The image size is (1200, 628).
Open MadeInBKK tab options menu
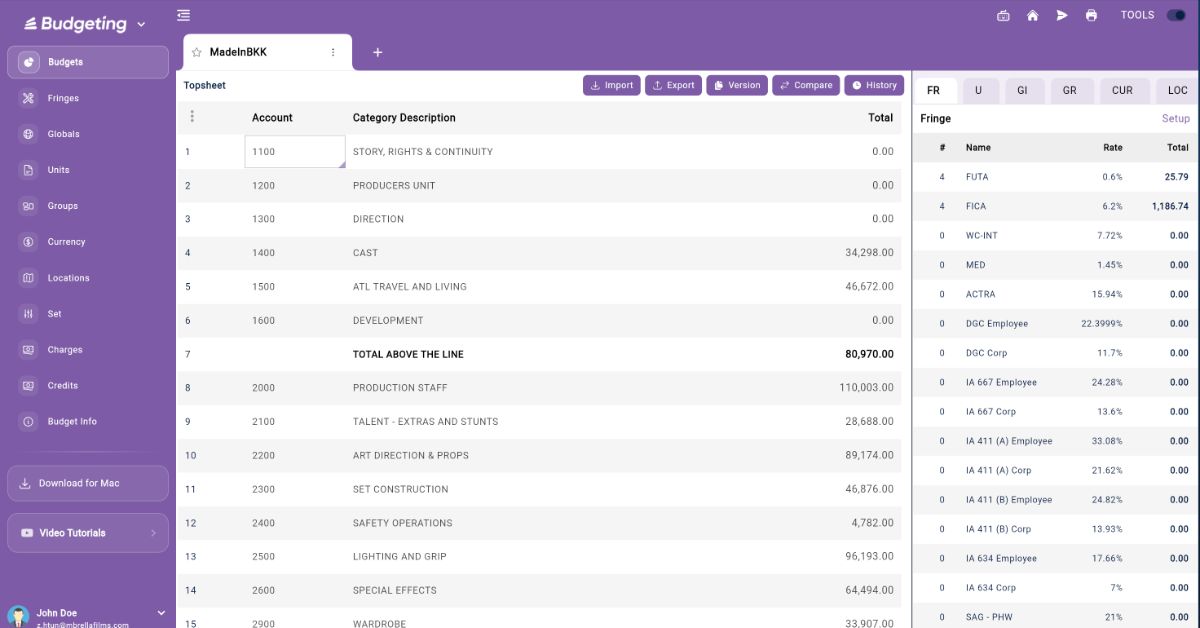point(333,52)
